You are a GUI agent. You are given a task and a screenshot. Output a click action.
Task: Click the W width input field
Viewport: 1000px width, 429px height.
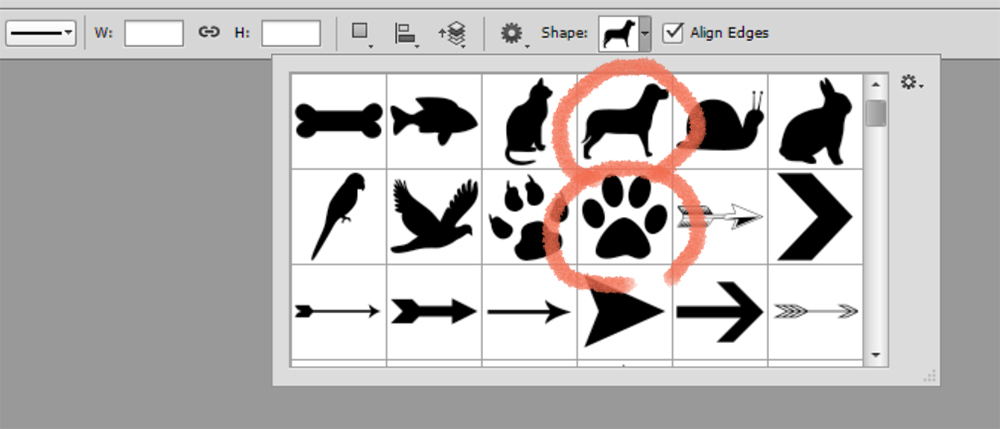coord(154,33)
